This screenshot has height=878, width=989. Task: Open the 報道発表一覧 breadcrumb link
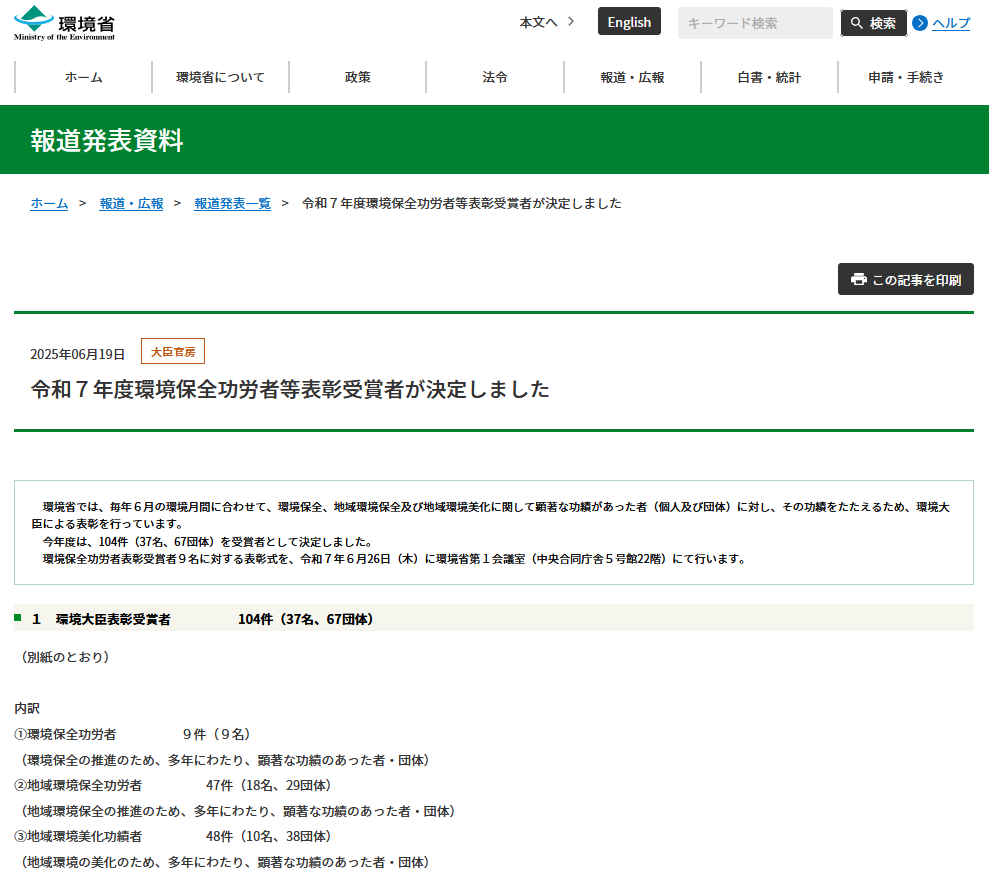coord(232,203)
